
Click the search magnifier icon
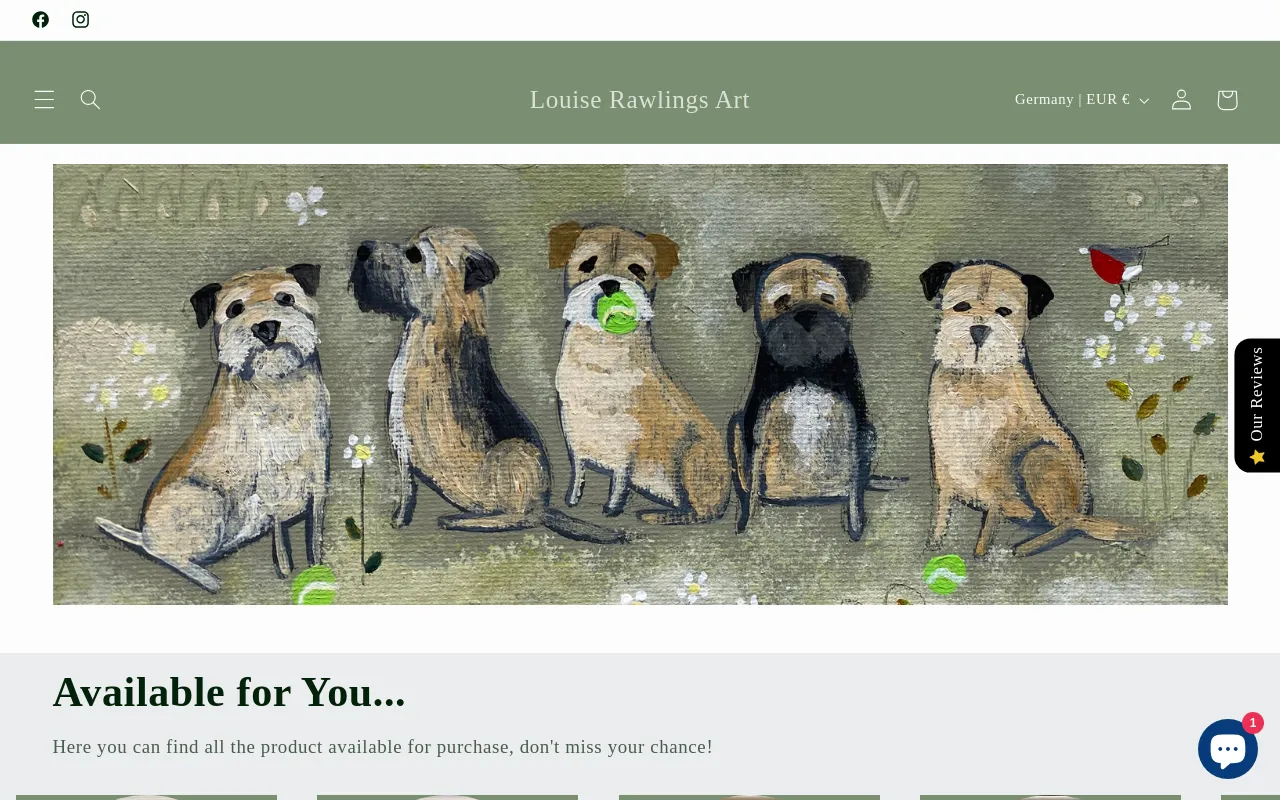pyautogui.click(x=90, y=99)
